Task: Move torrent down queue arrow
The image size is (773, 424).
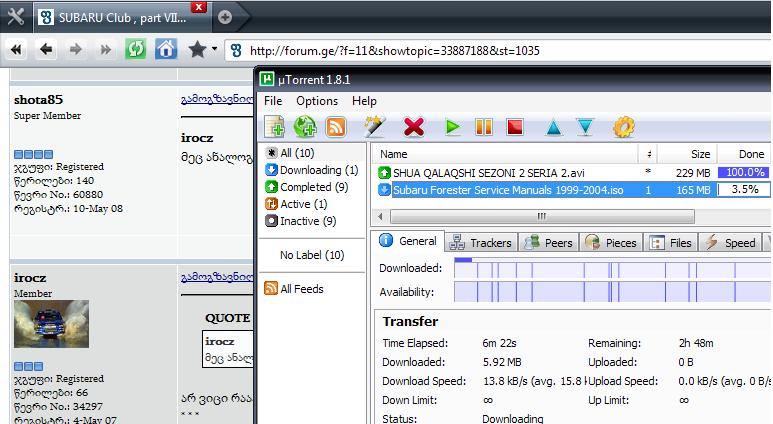Action: coord(585,127)
